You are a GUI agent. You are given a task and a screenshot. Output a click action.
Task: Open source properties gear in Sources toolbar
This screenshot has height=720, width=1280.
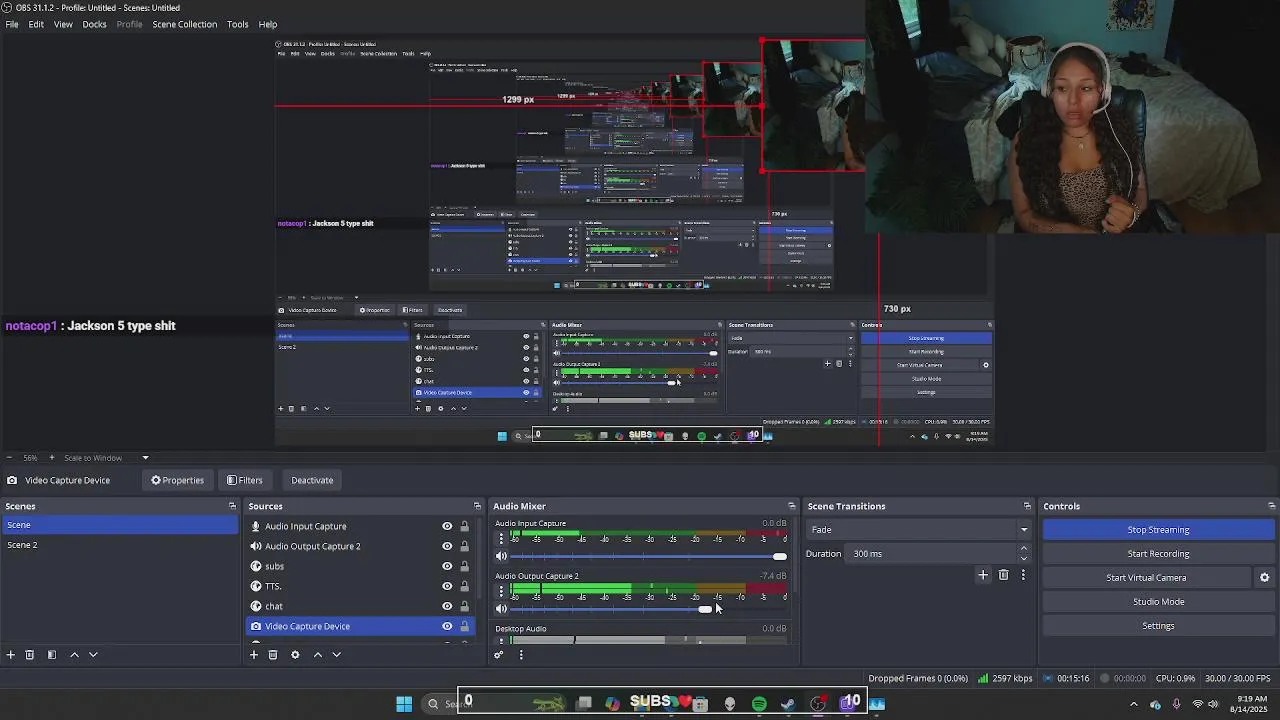(x=295, y=655)
